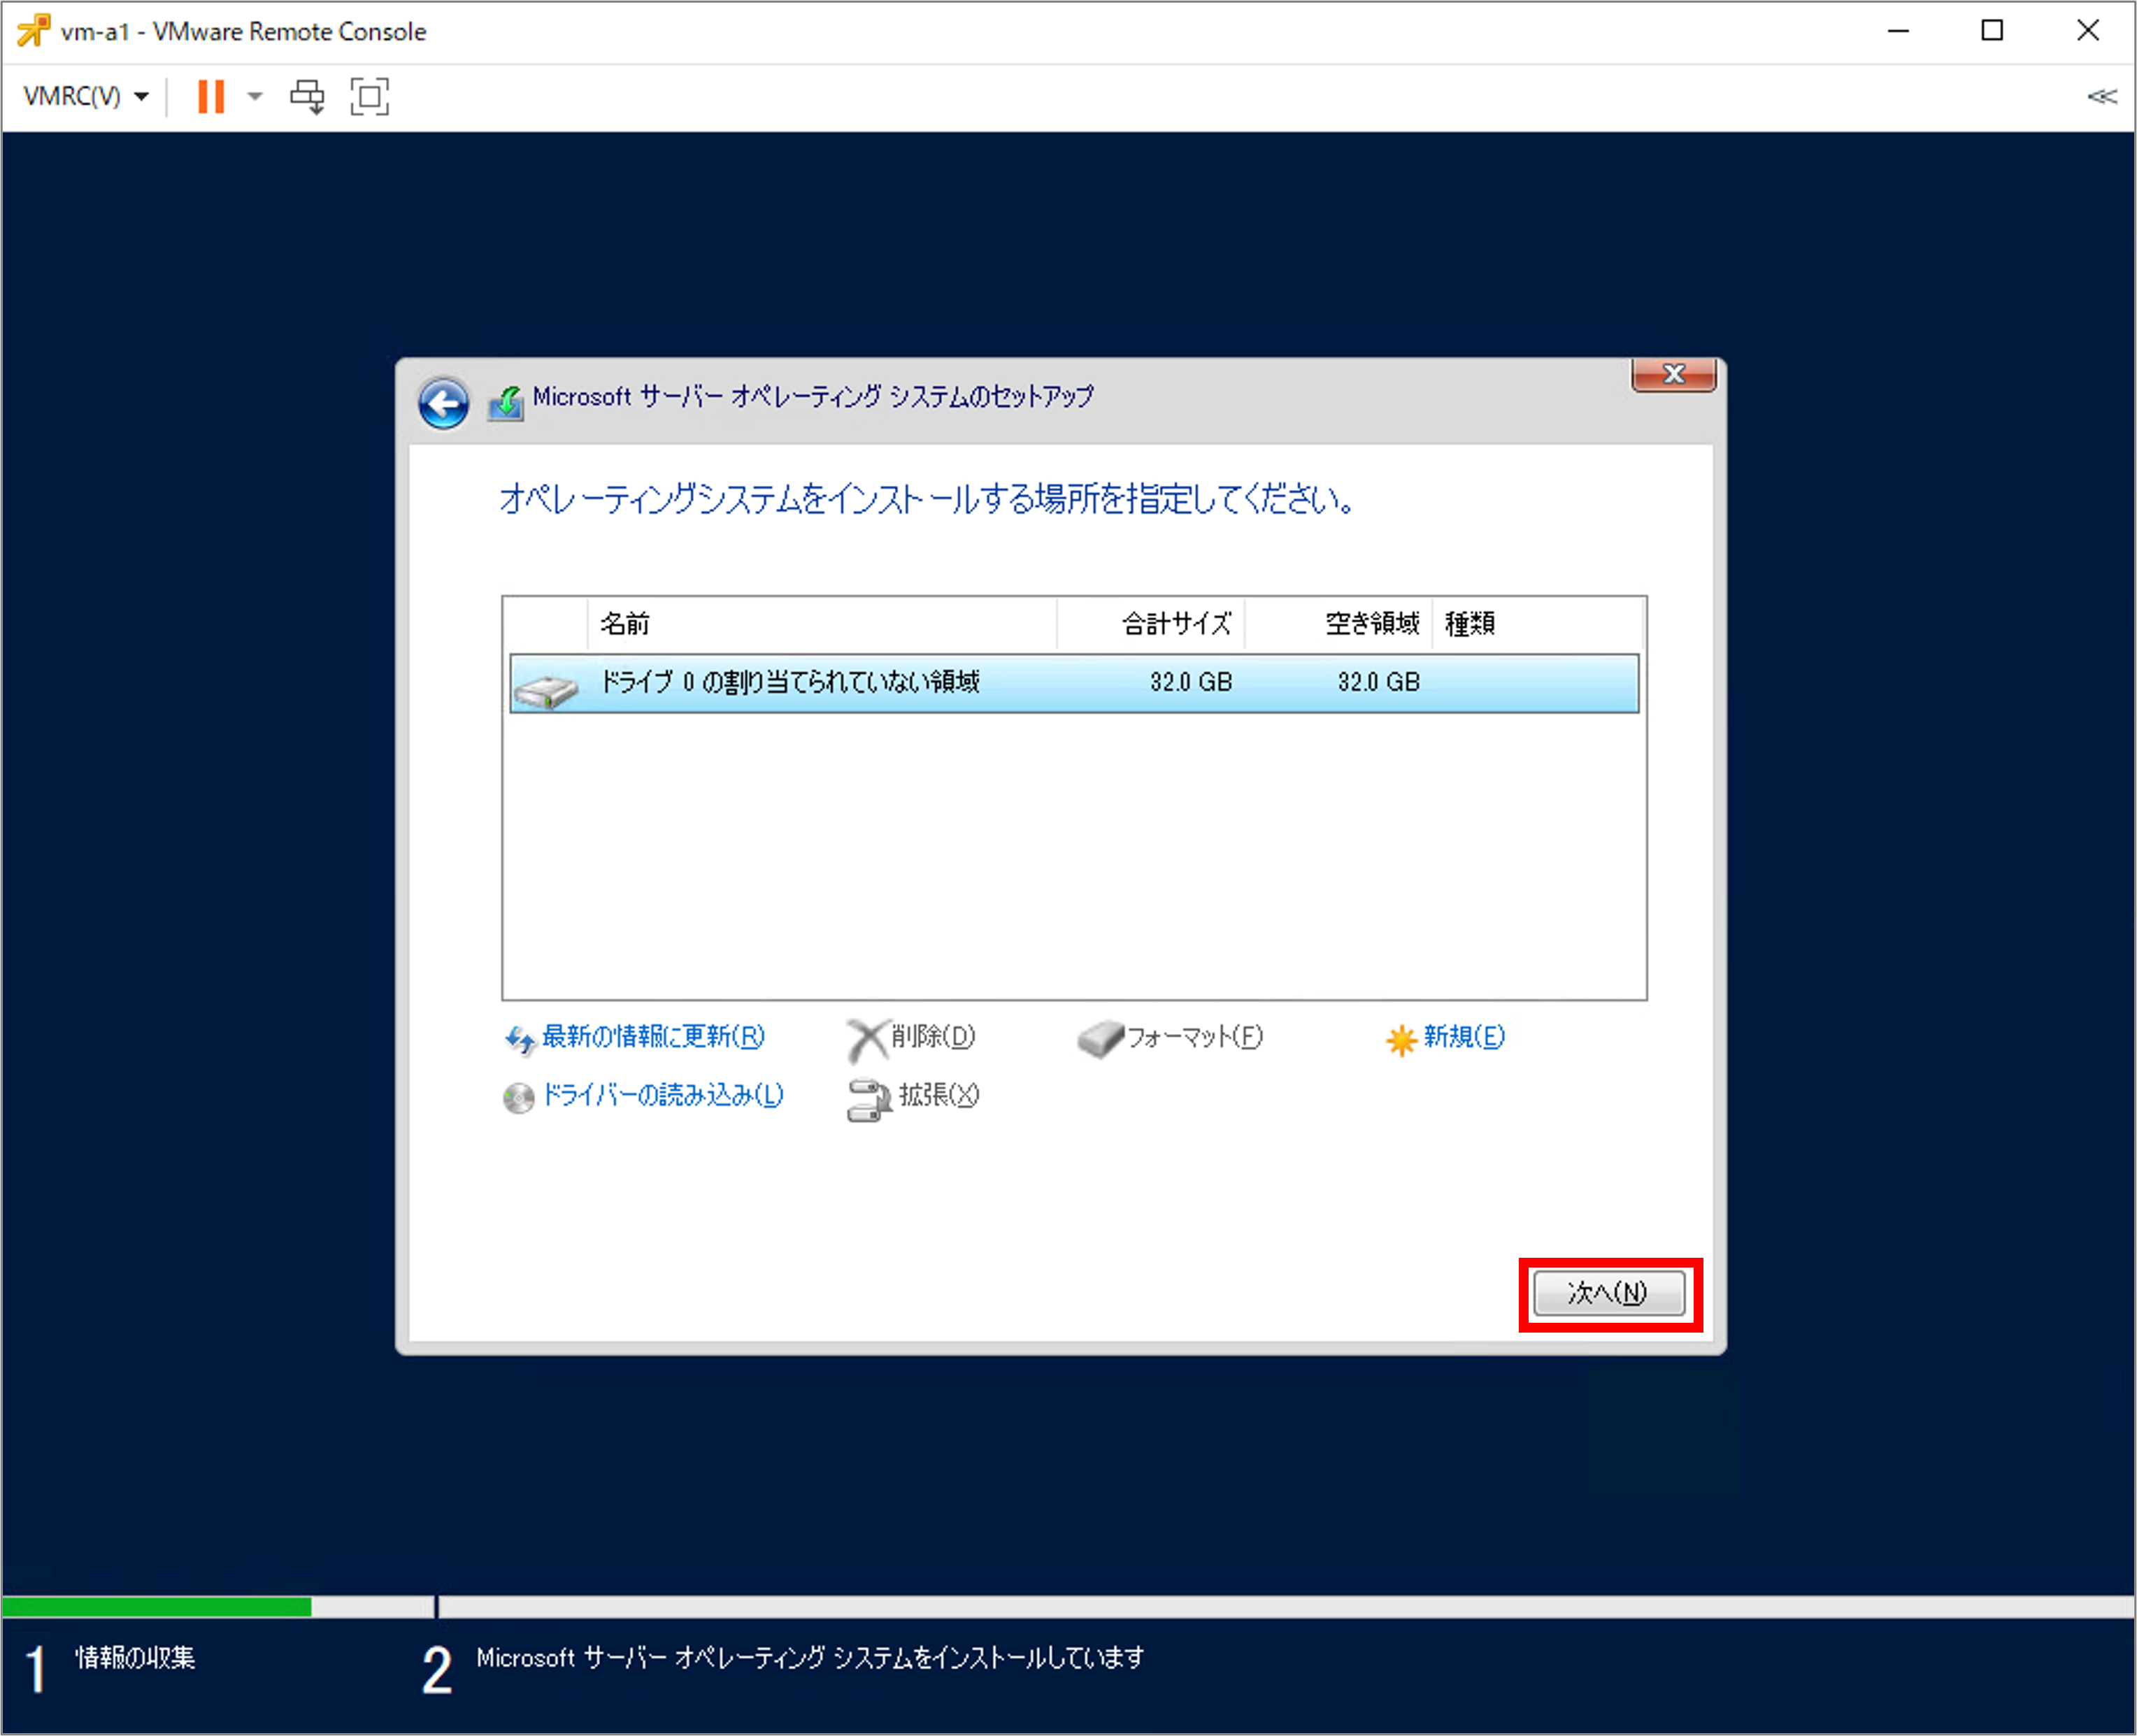
Task: Click Send Ctrl+Alt+Del toolbar icon
Action: click(x=307, y=97)
